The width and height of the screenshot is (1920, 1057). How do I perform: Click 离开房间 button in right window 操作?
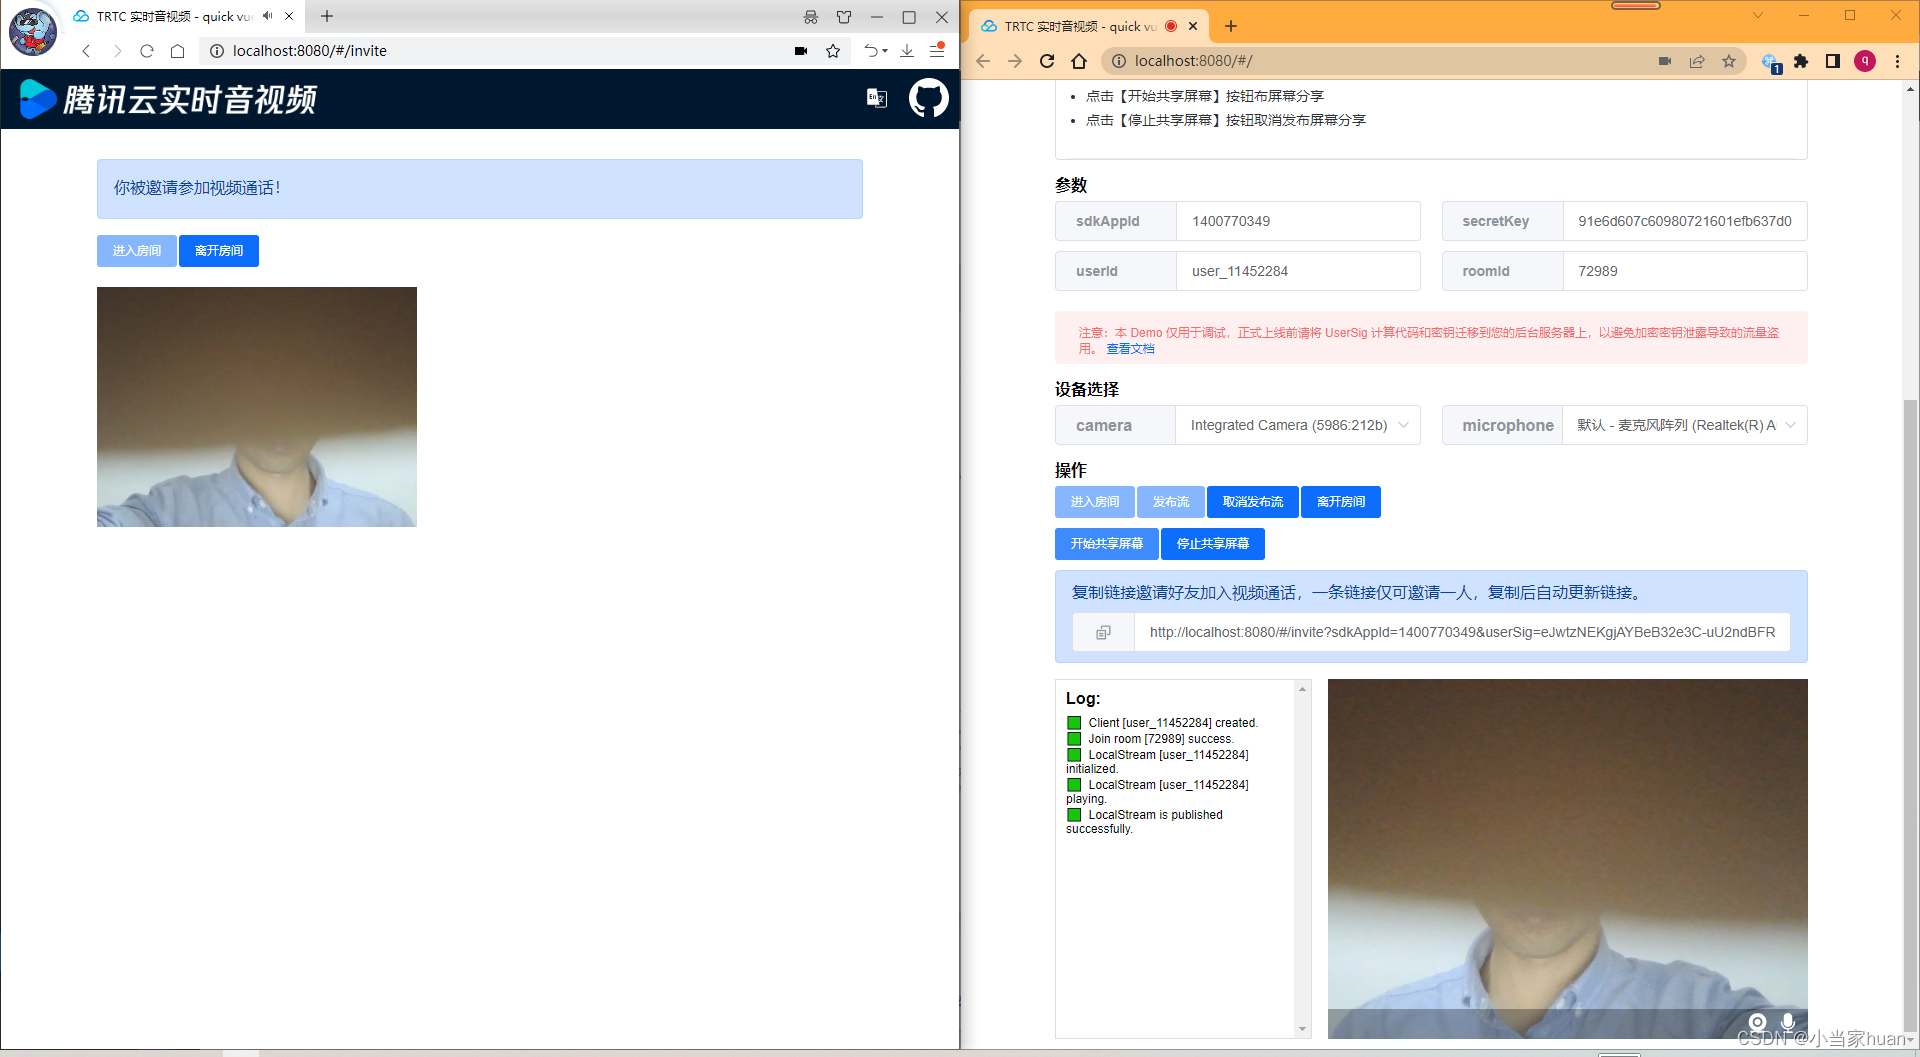[x=1341, y=502]
